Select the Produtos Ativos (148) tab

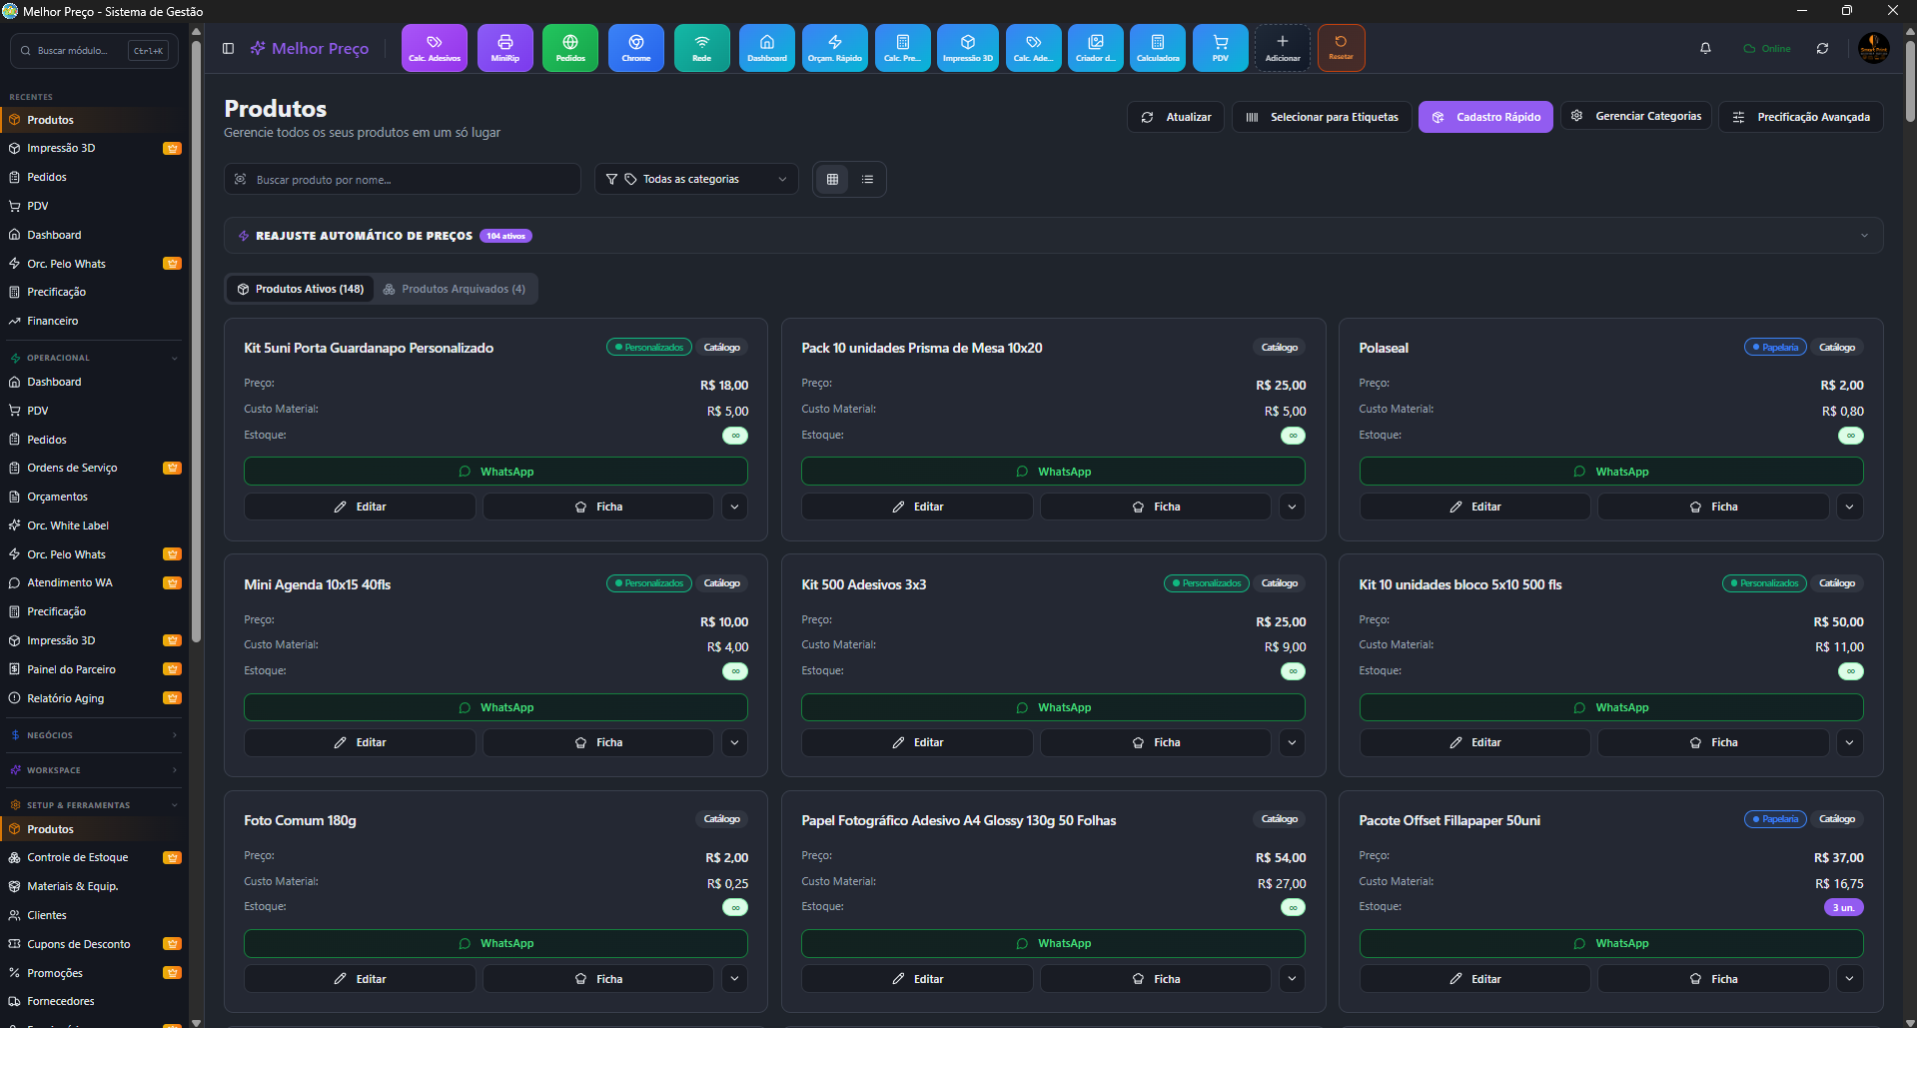click(300, 289)
